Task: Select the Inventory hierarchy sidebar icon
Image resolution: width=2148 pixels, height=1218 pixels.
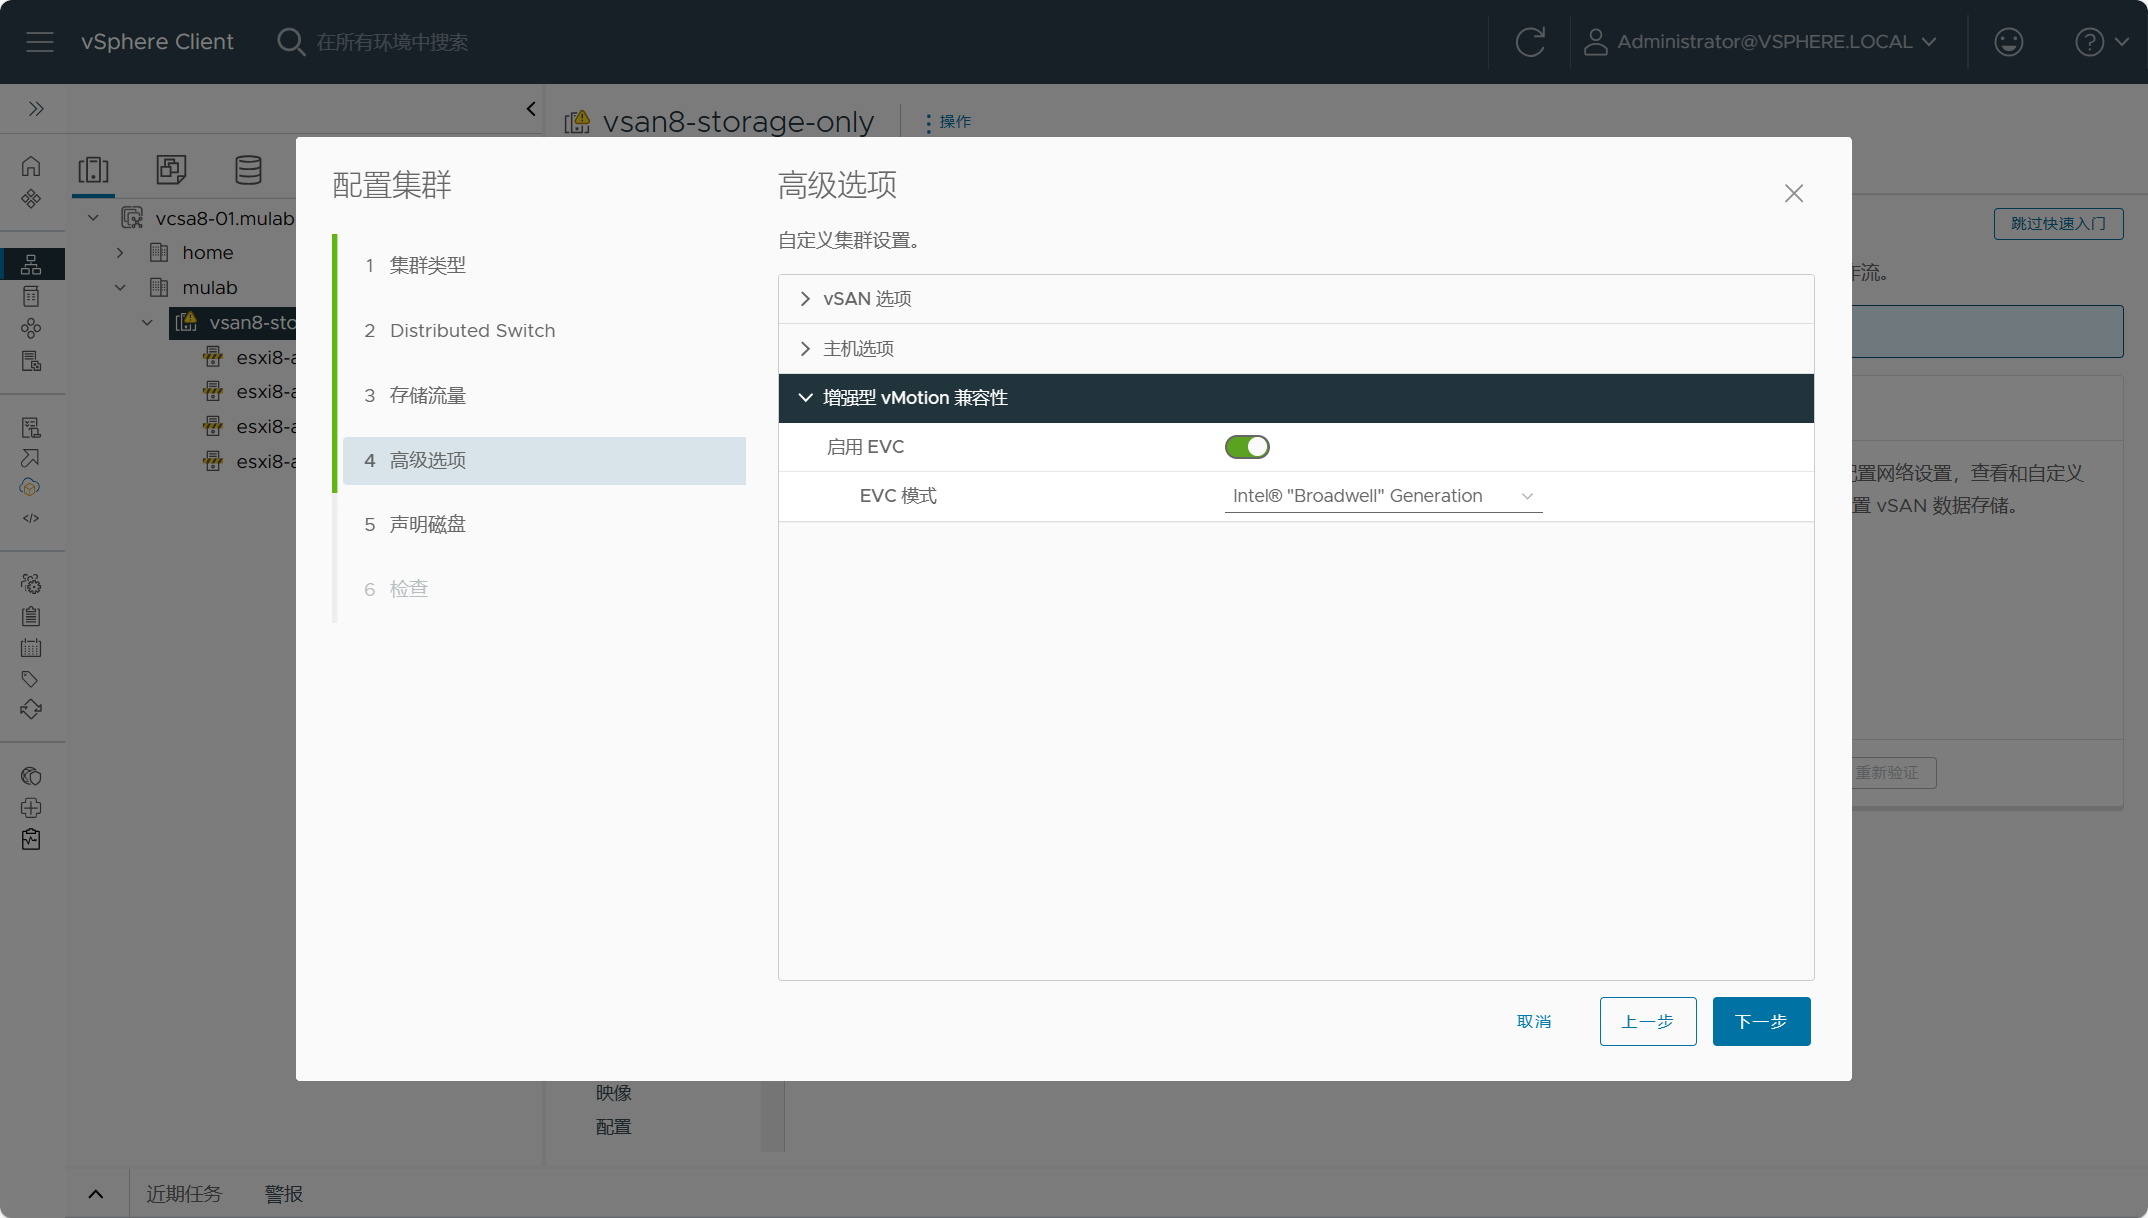Action: click(x=31, y=264)
